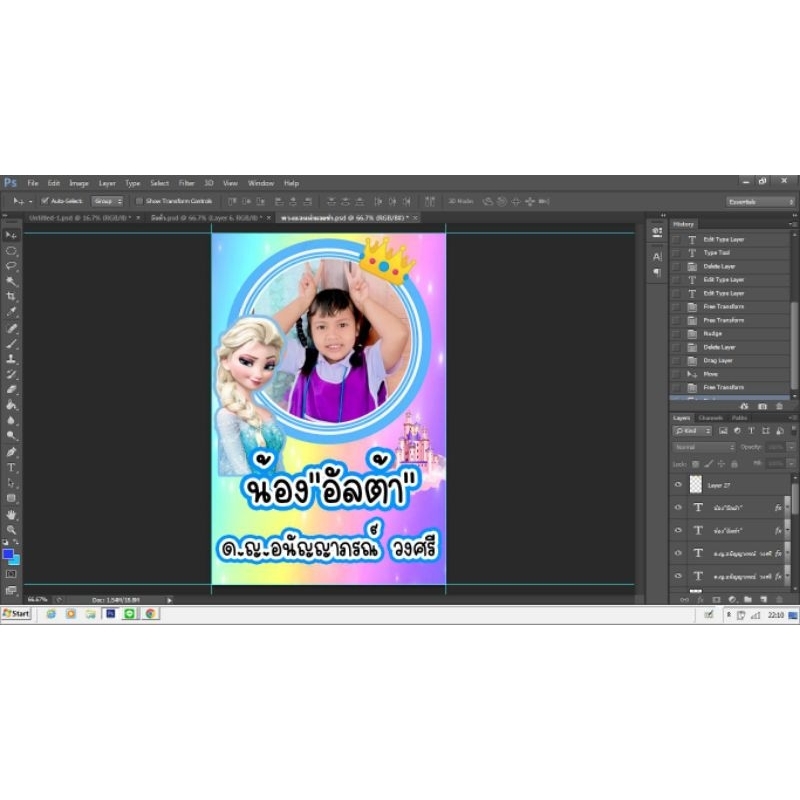Viewport: 800px width, 800px height.
Task: Open the Kind filter dropdown in the Layers panel
Action: (x=692, y=431)
